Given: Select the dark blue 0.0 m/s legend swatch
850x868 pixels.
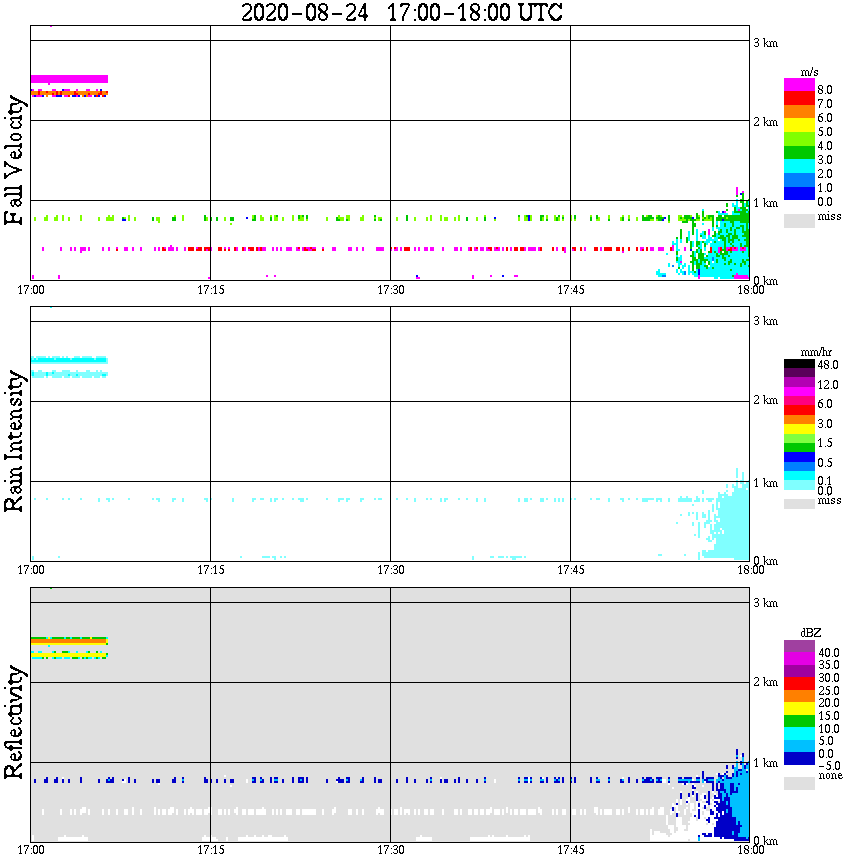Looking at the screenshot, I should [799, 194].
